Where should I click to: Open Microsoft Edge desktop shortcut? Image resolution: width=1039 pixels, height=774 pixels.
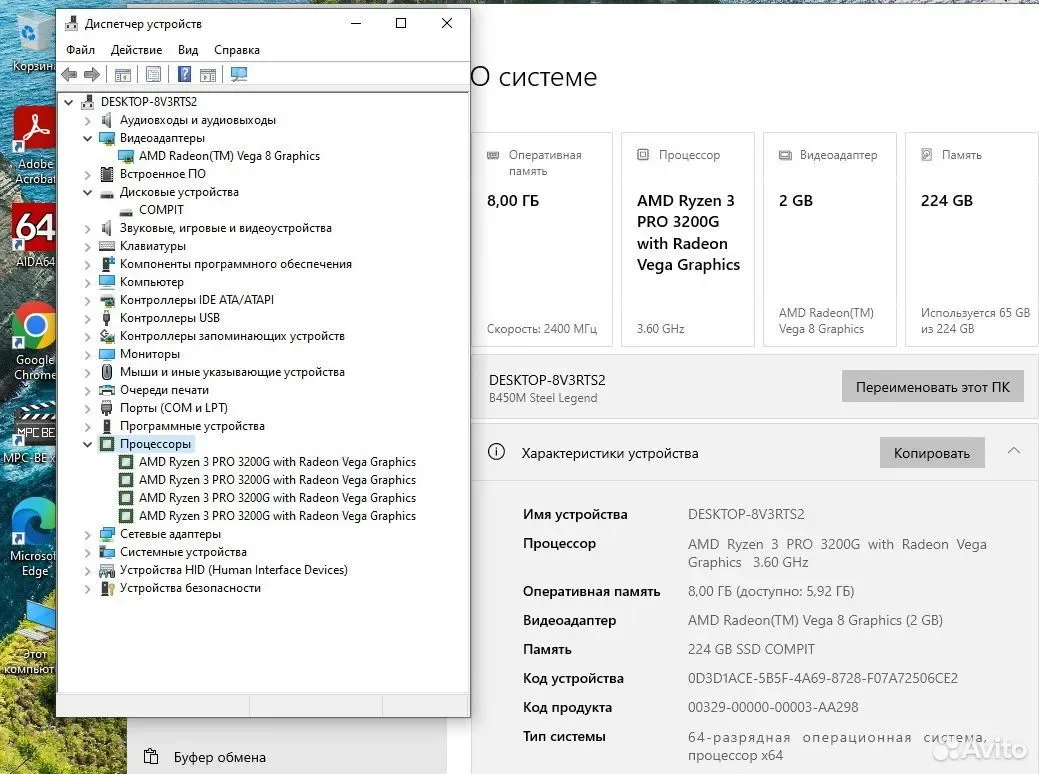point(34,537)
